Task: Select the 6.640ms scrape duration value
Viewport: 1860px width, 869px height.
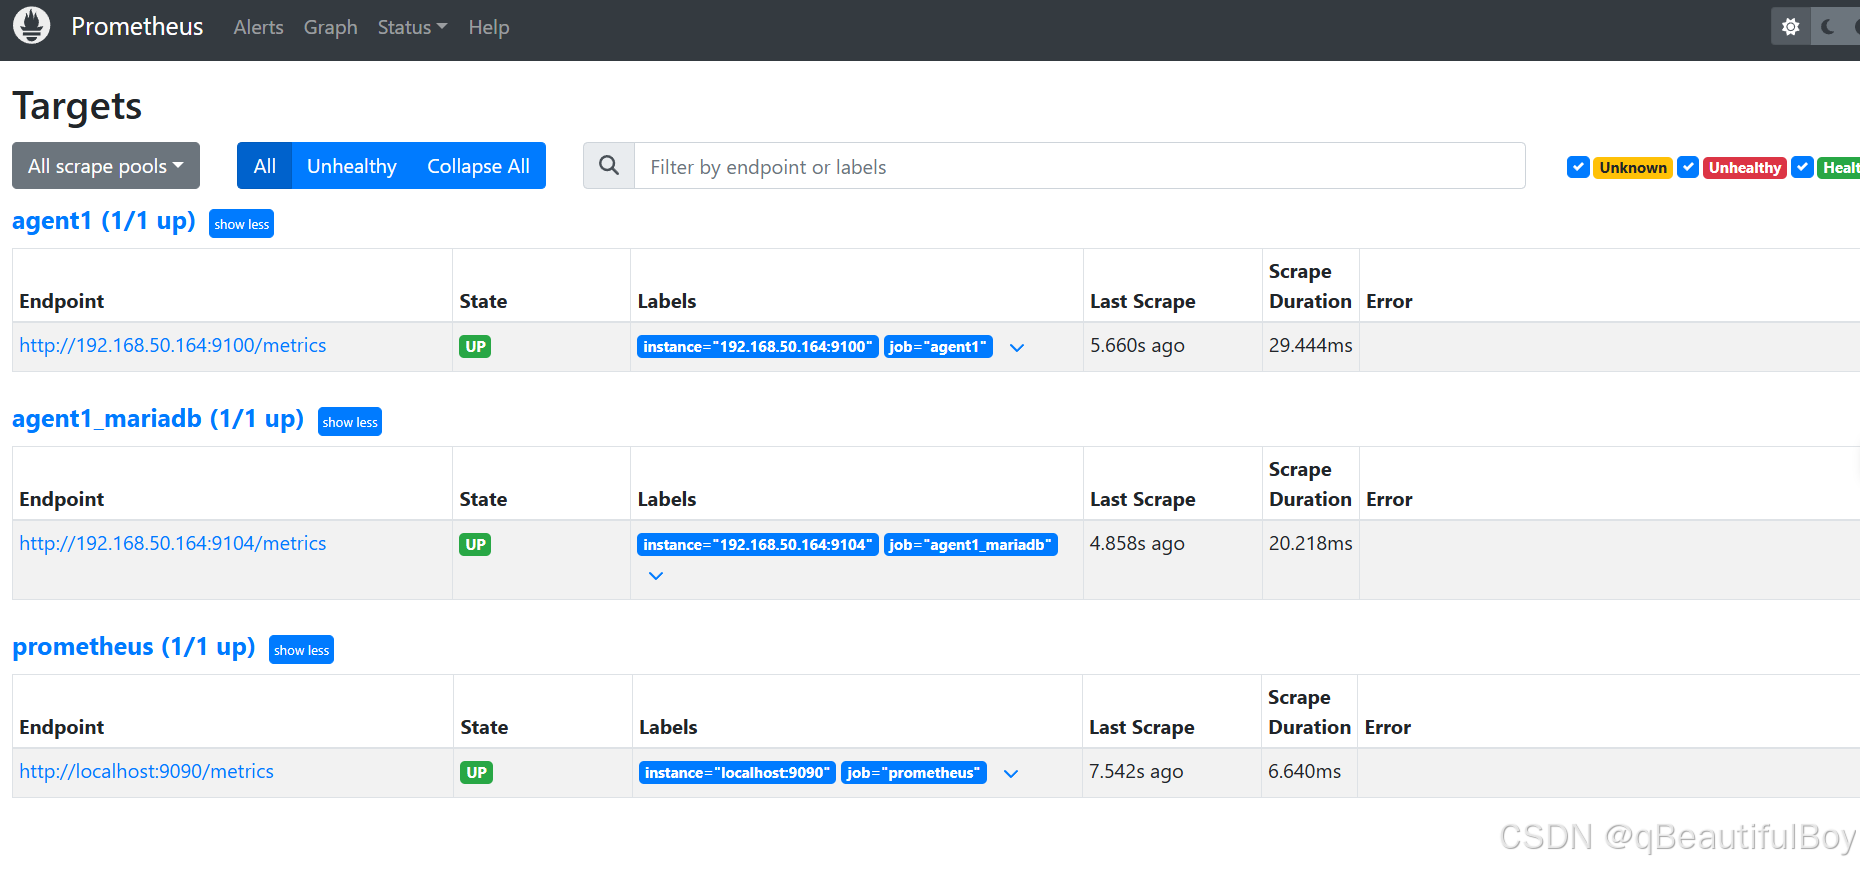Action: [x=1304, y=771]
